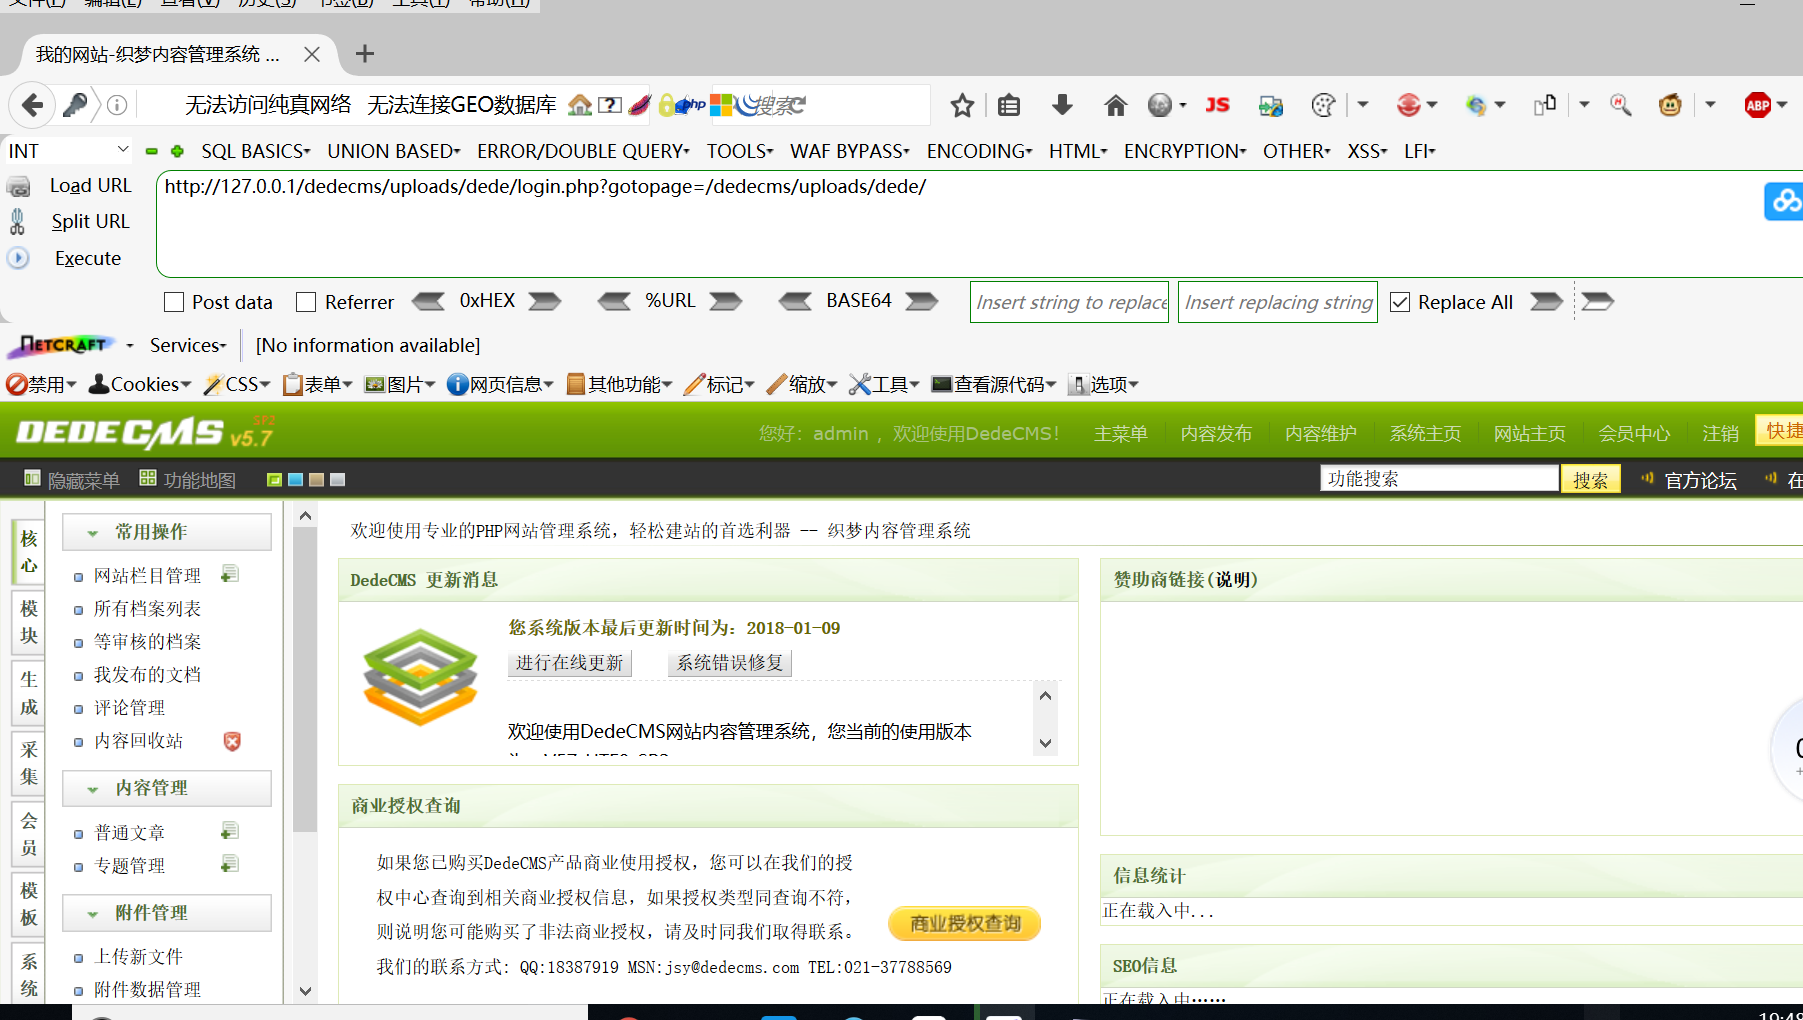Screen dimensions: 1803x1020
Task: Open the 系统主页 menu in DedeCMS navbar
Action: tap(1424, 433)
